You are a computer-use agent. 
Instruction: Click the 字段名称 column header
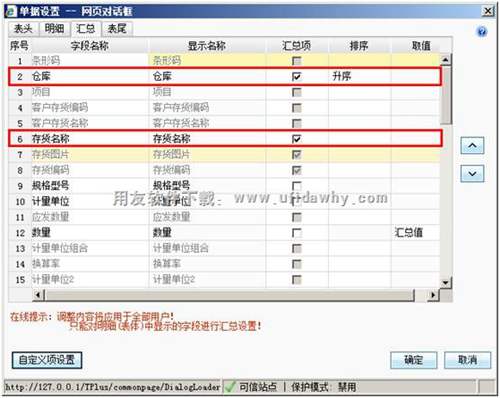click(x=90, y=46)
